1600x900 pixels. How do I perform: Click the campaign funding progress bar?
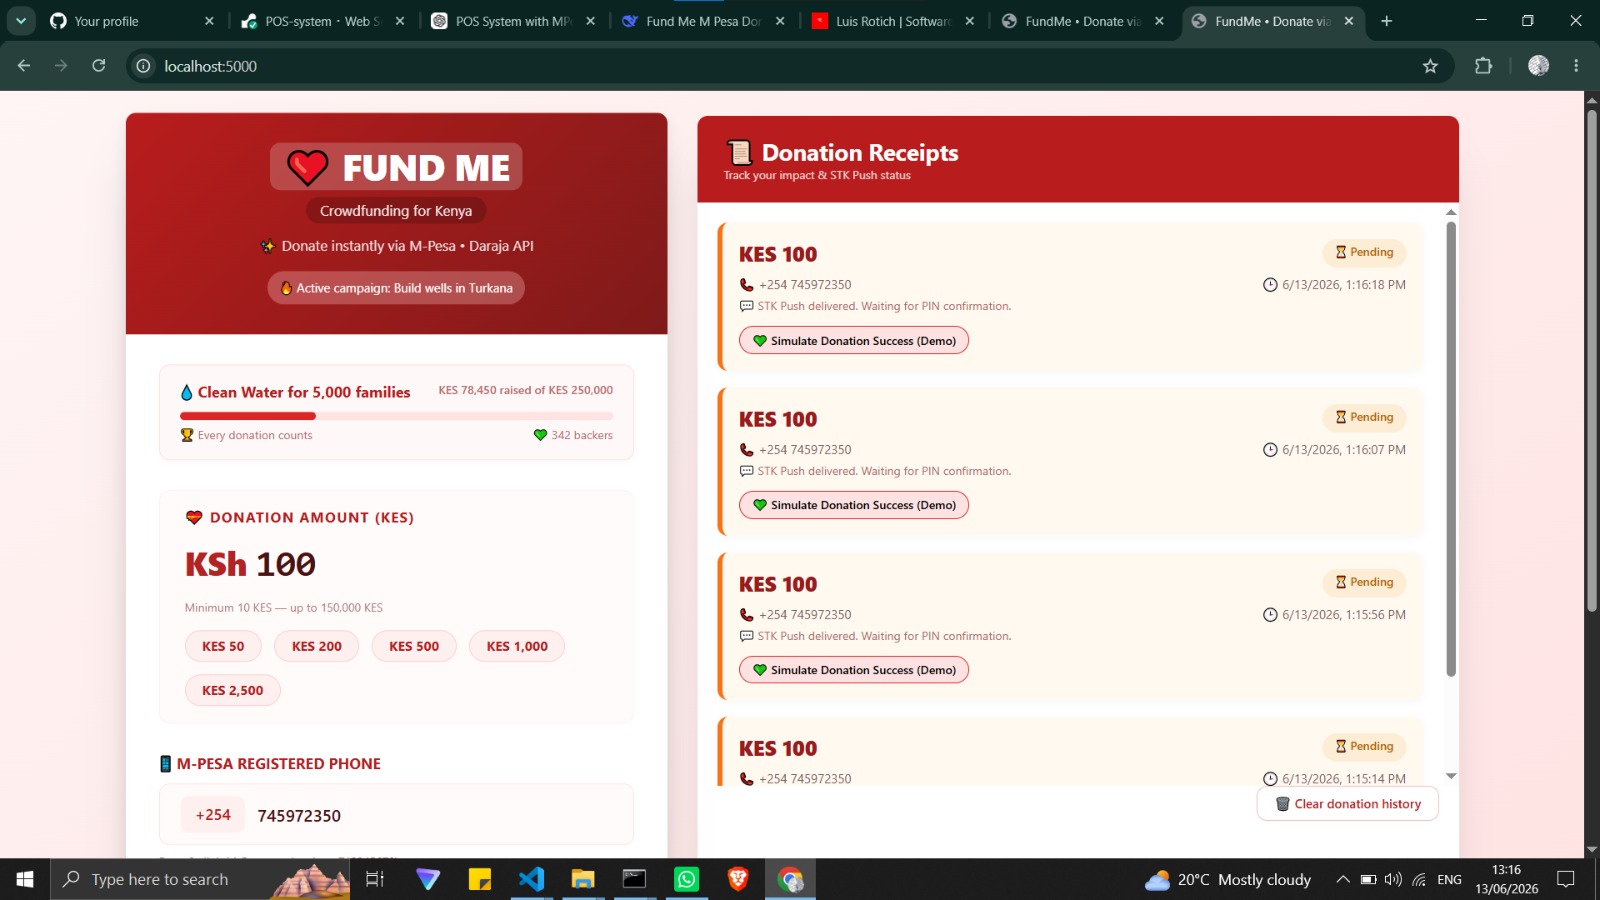(x=397, y=415)
